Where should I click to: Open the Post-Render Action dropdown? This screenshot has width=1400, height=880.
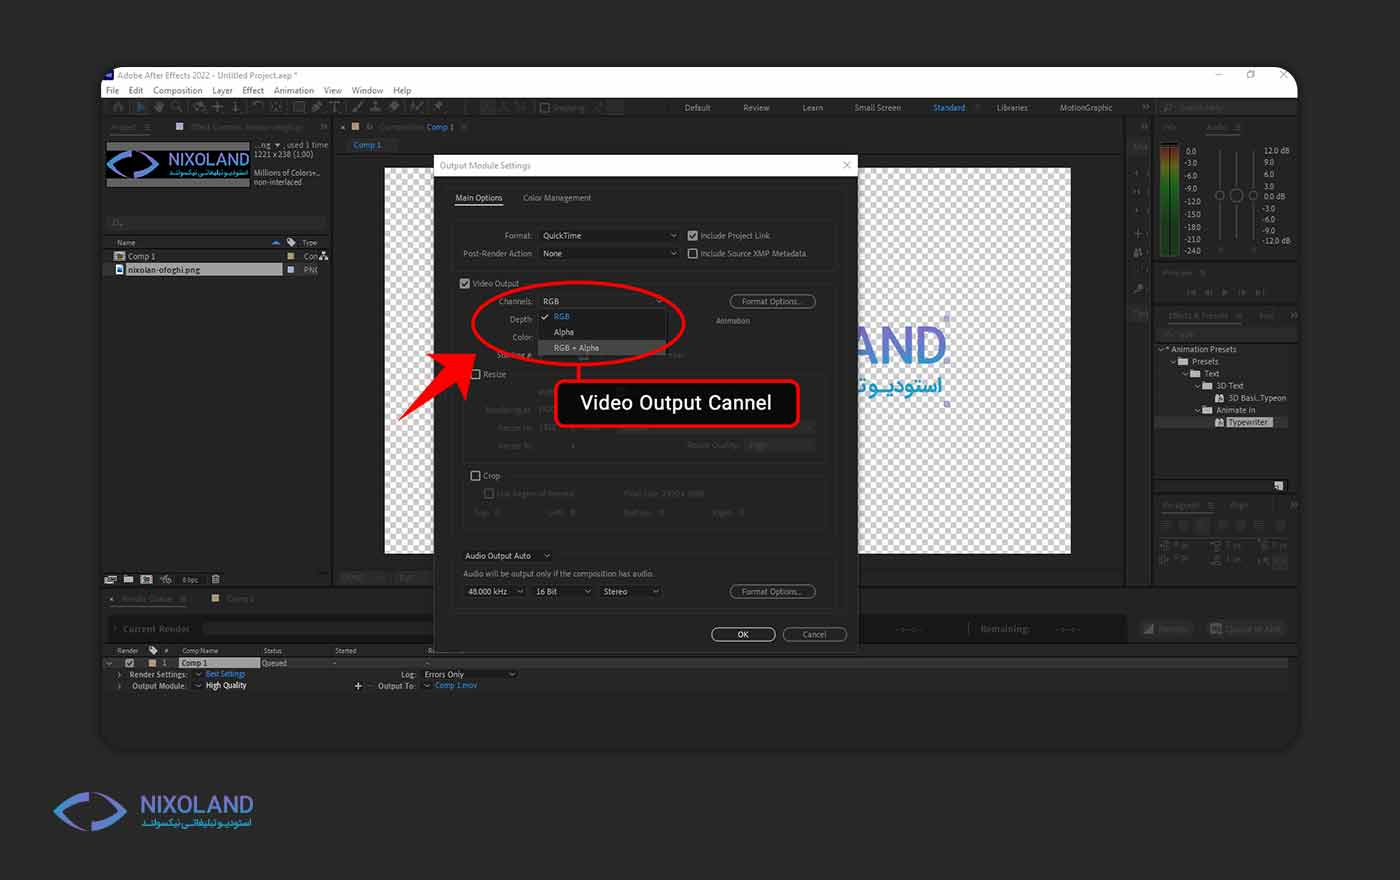[609, 254]
